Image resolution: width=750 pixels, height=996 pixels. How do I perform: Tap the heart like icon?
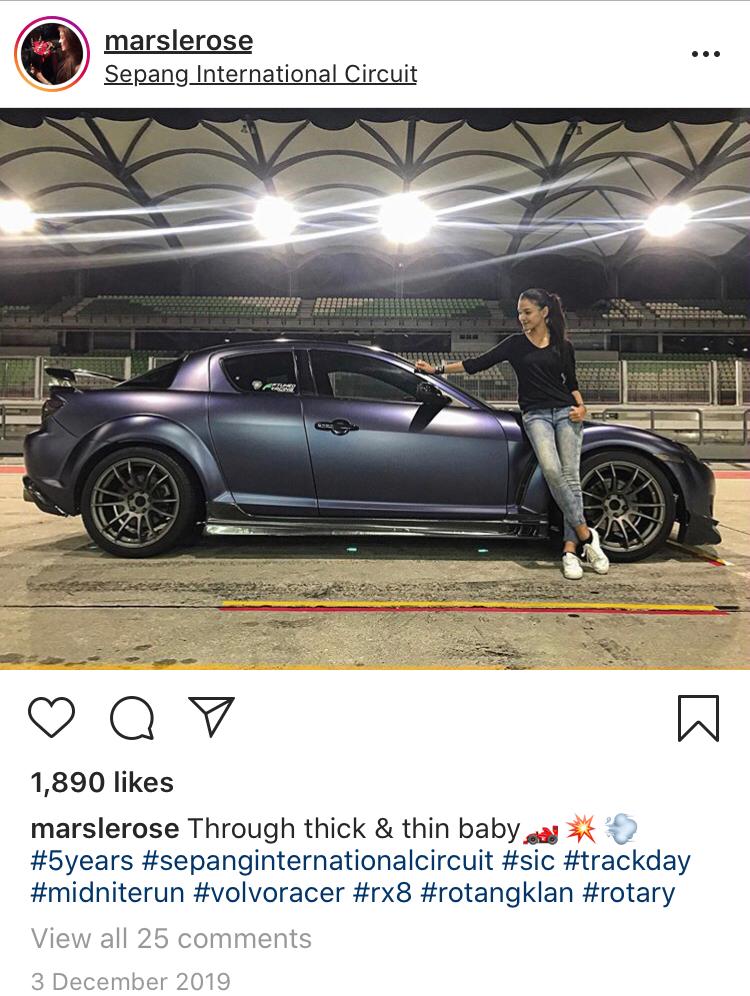[x=51, y=717]
